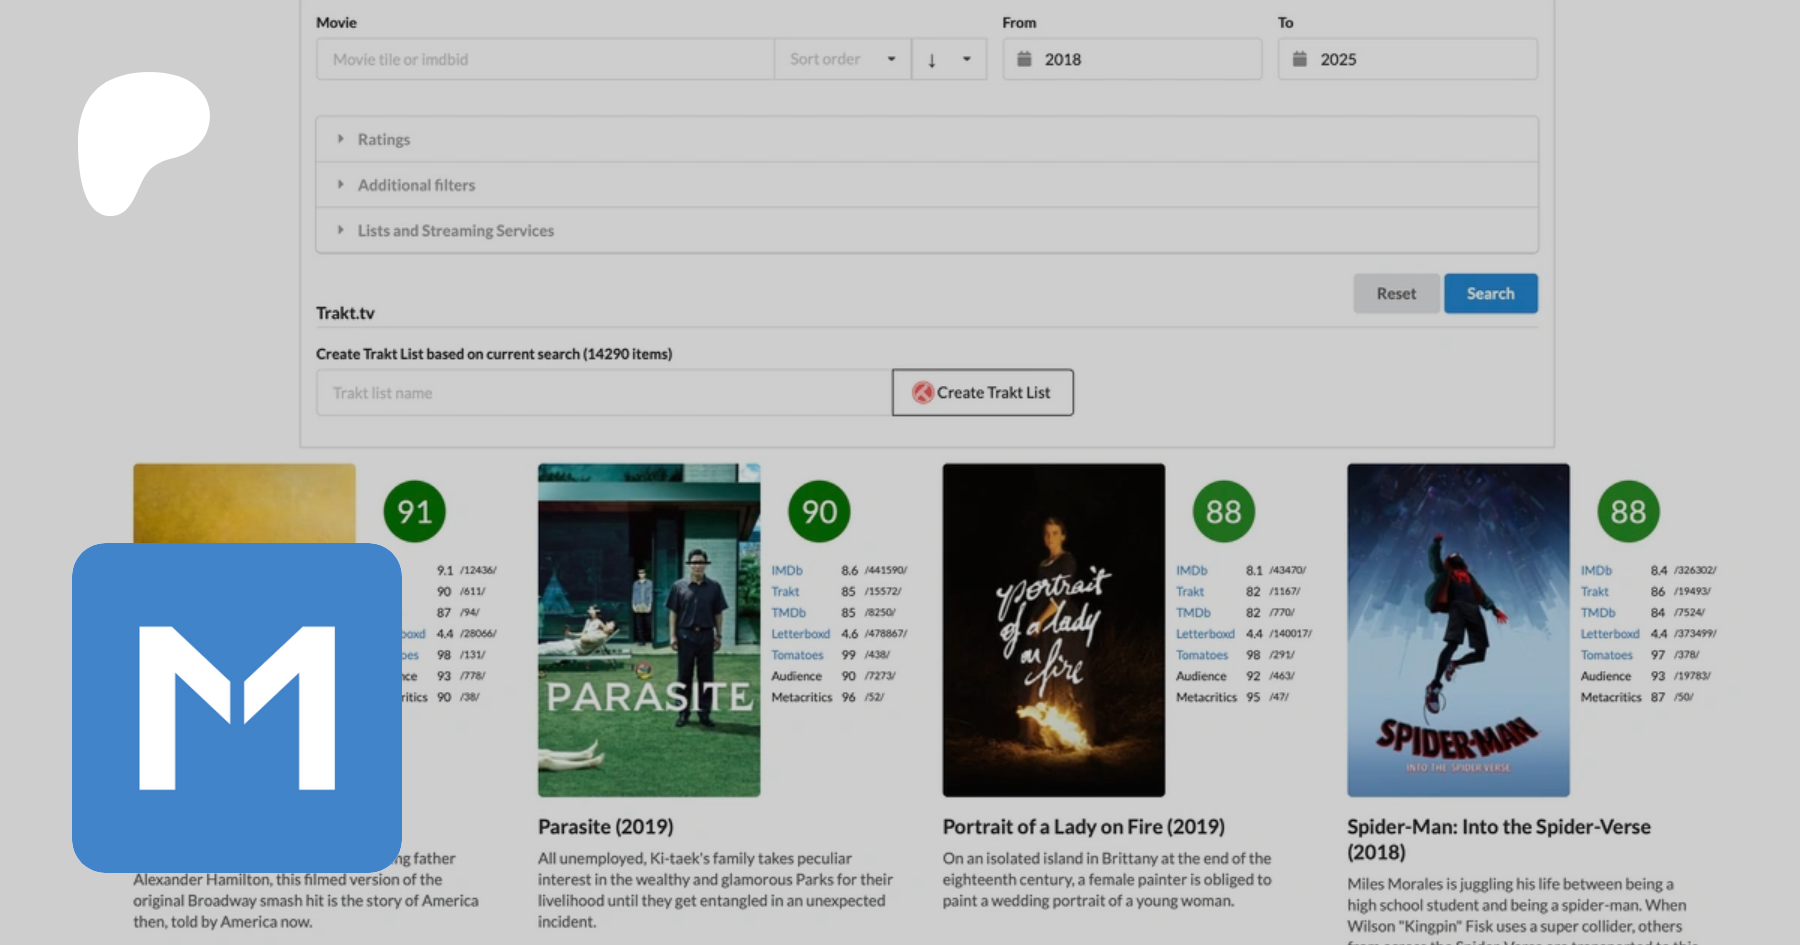Open the Sort order dropdown
Viewport: 1800px width, 945px height.
842,60
